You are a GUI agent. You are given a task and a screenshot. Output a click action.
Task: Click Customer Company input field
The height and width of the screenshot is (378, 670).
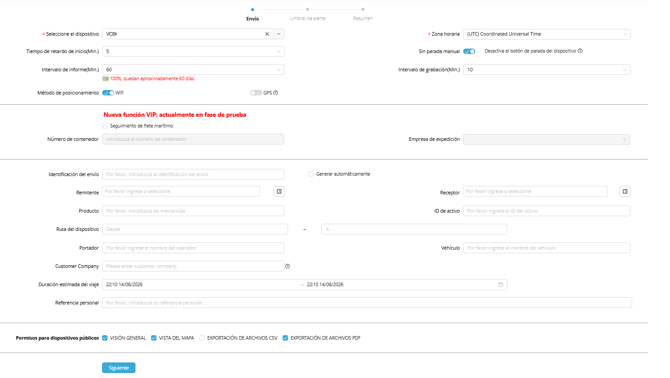(x=193, y=266)
